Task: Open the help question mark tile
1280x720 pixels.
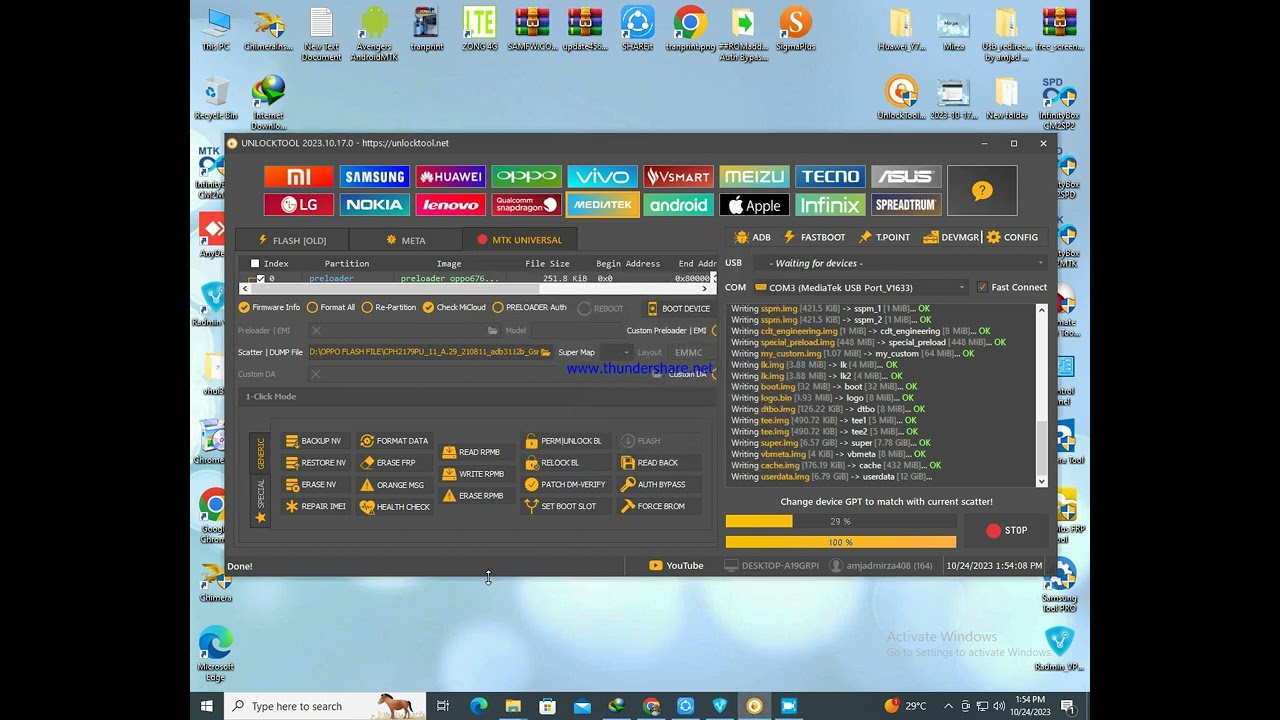Action: (982, 191)
